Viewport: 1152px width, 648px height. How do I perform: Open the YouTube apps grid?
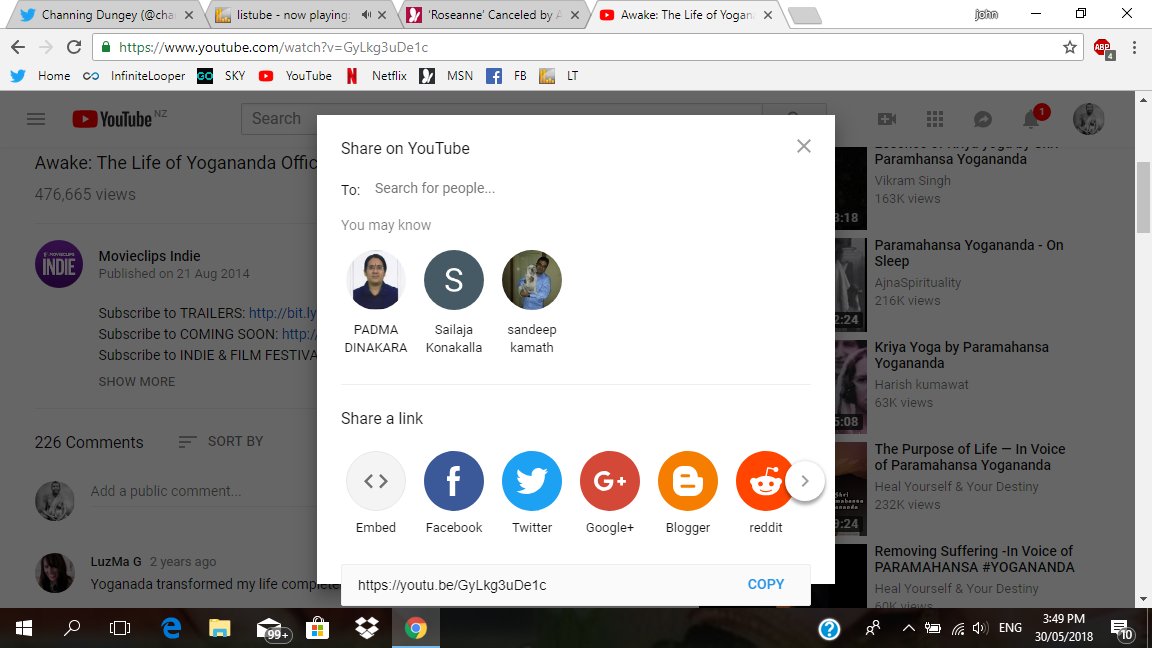click(935, 119)
